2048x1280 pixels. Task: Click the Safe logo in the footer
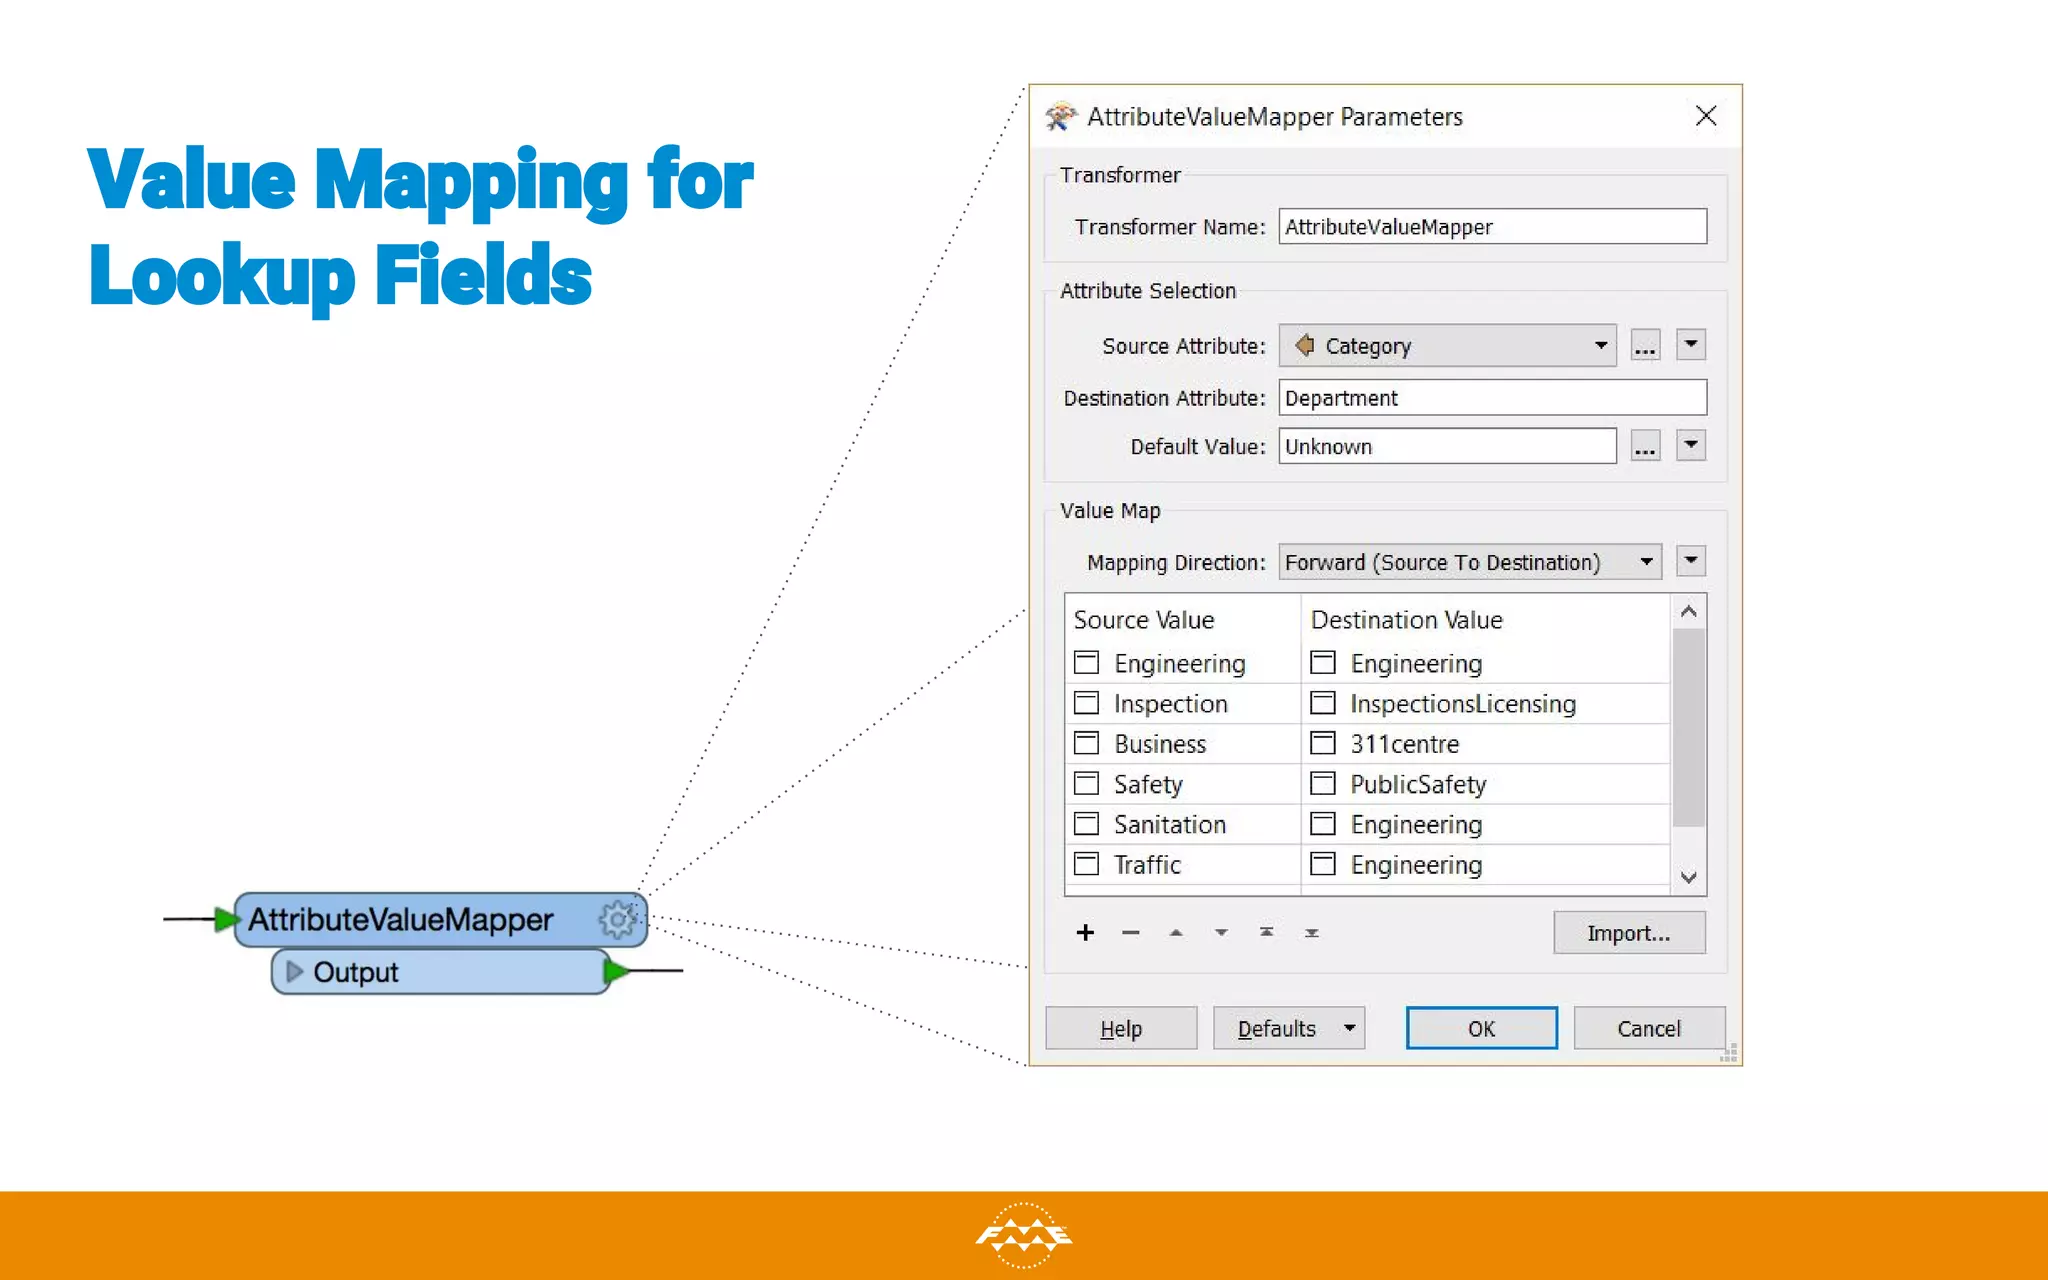pos(1023,1236)
